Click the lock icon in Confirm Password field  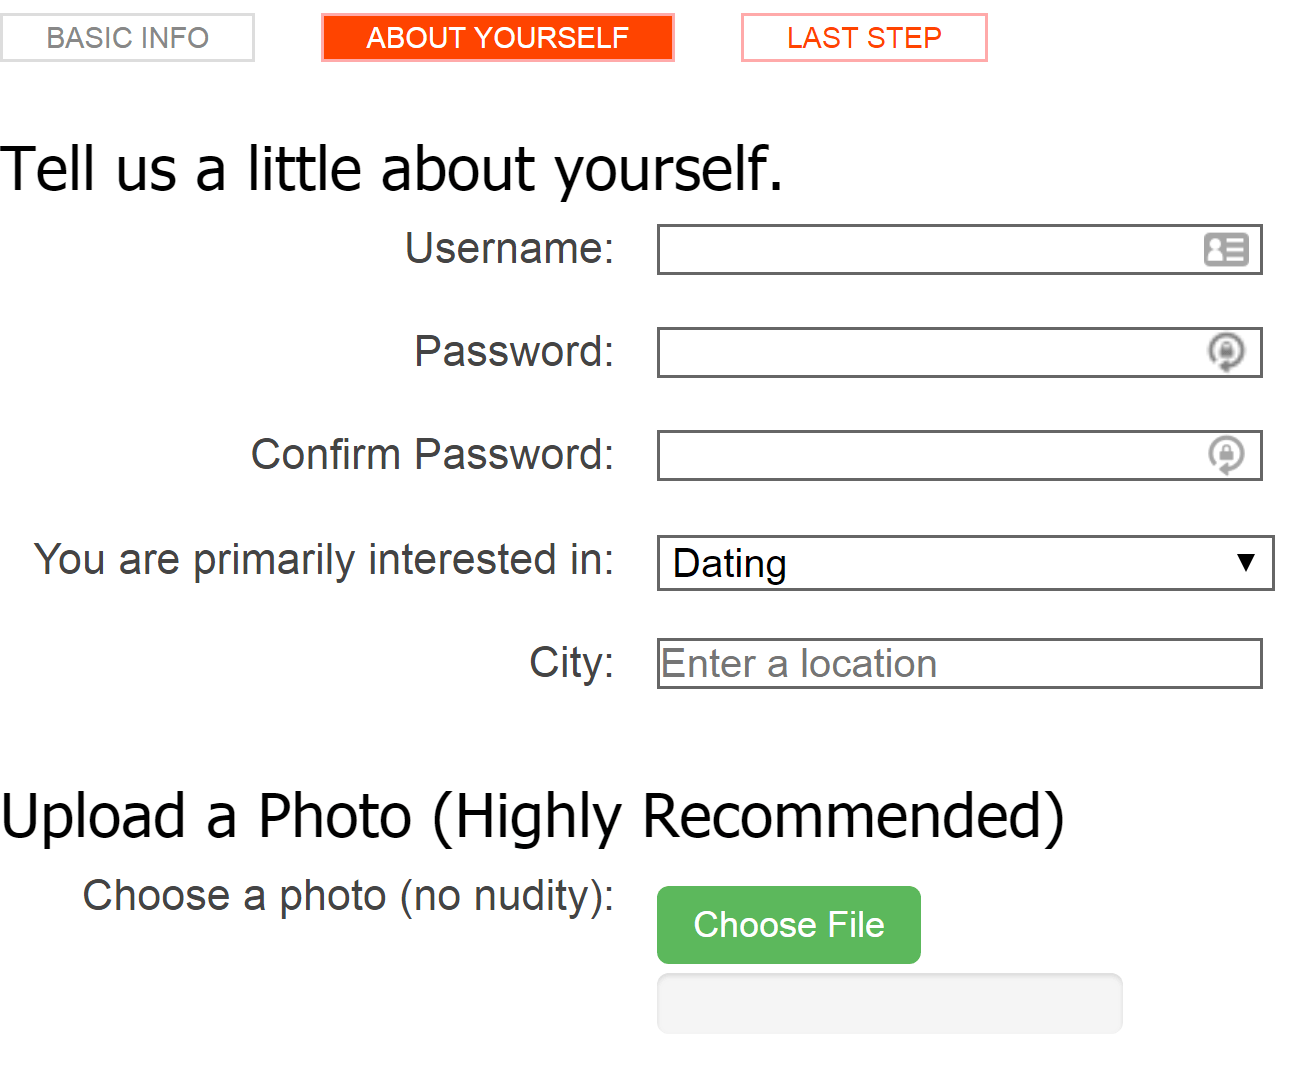1228,455
